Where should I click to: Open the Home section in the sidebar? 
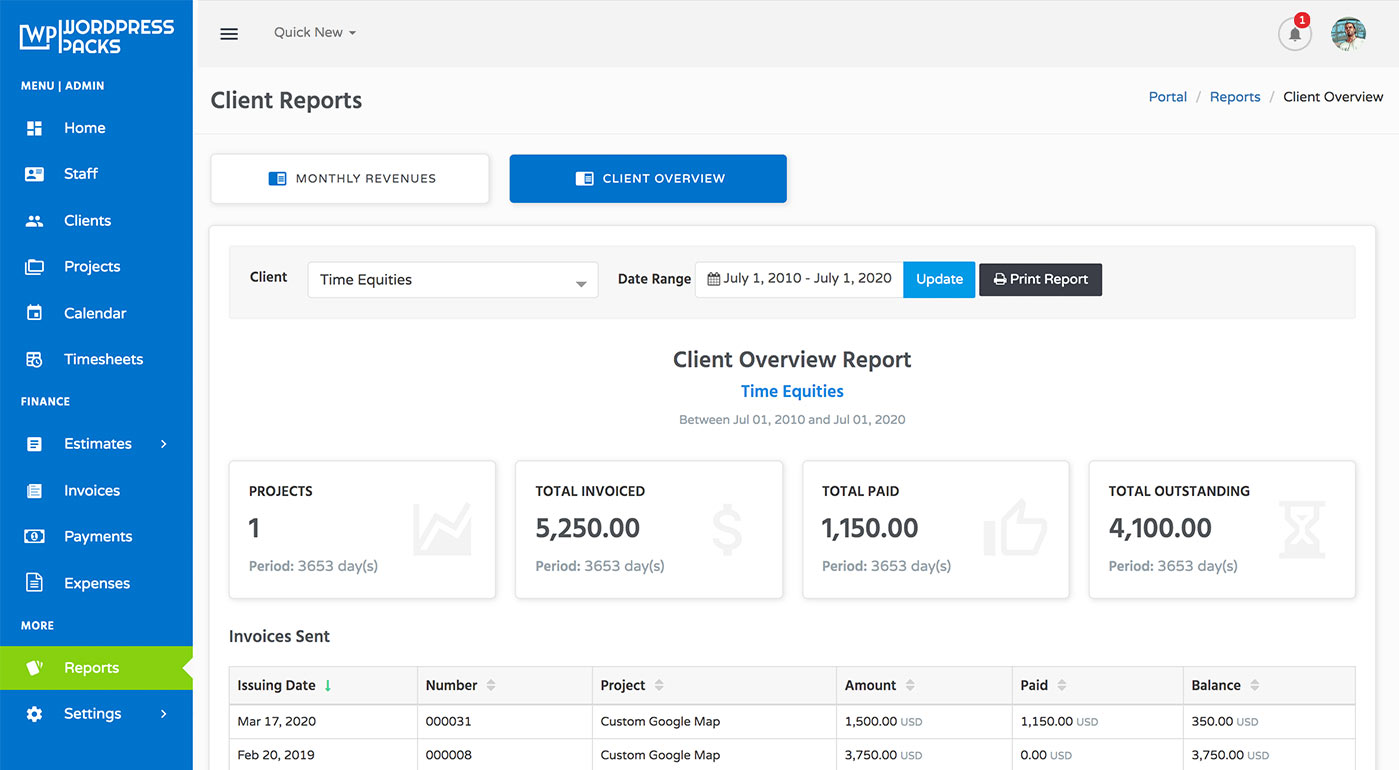[84, 127]
